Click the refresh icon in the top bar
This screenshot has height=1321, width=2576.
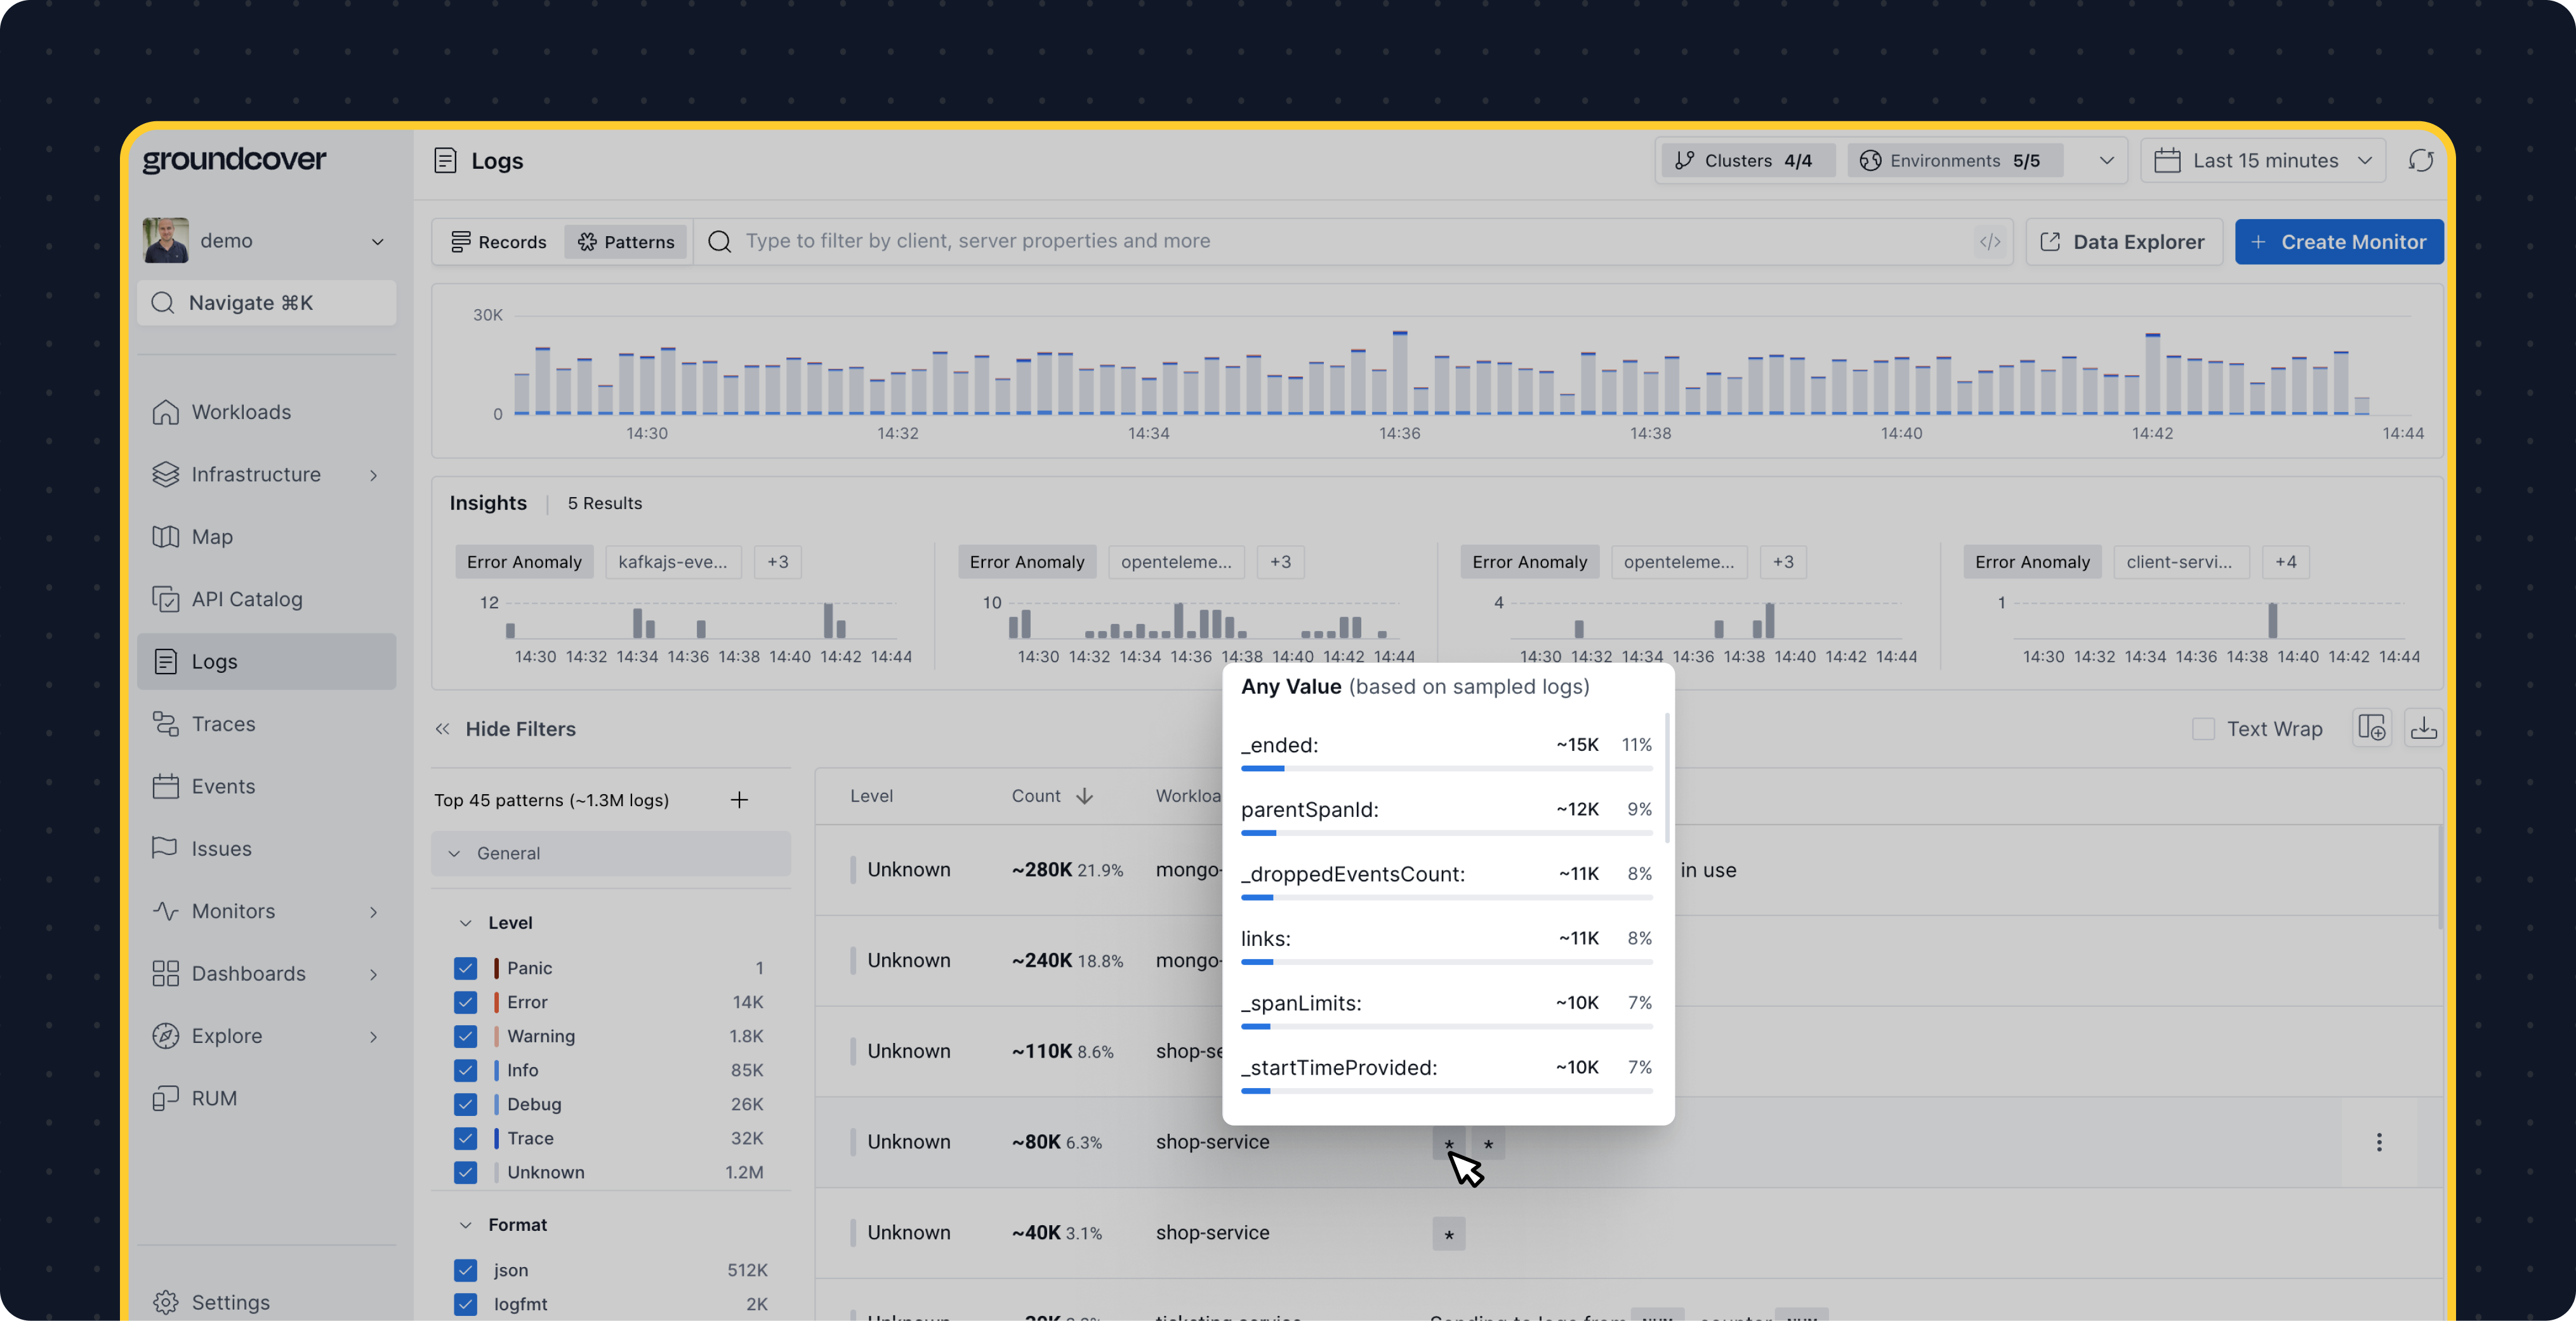click(2420, 161)
